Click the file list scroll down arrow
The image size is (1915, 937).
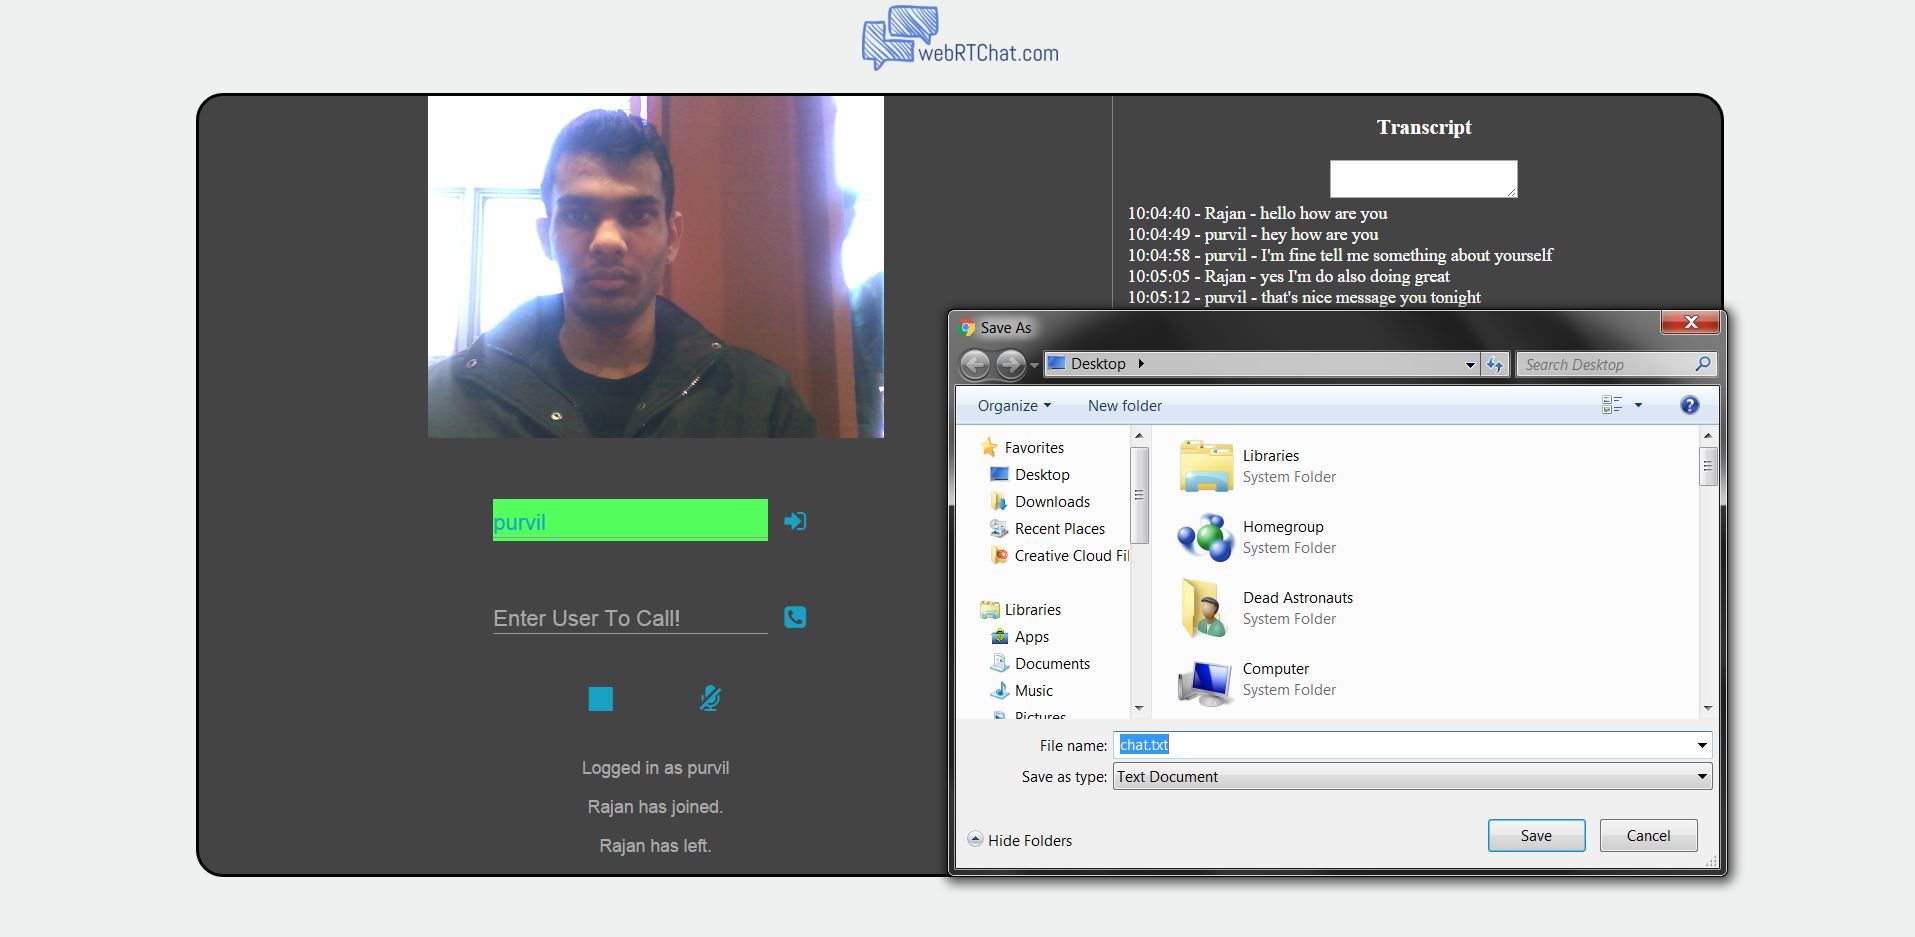pos(1708,708)
